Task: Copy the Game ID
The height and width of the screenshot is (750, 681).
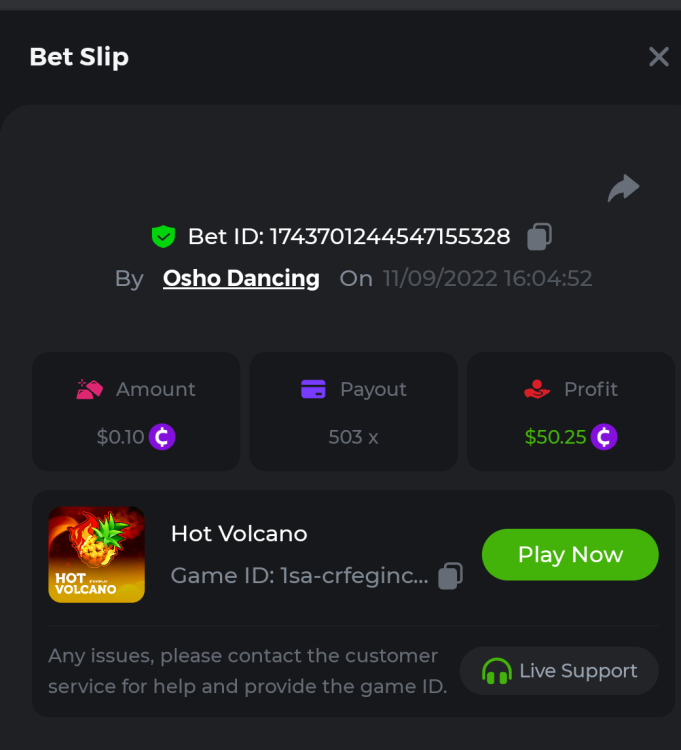Action: 451,576
